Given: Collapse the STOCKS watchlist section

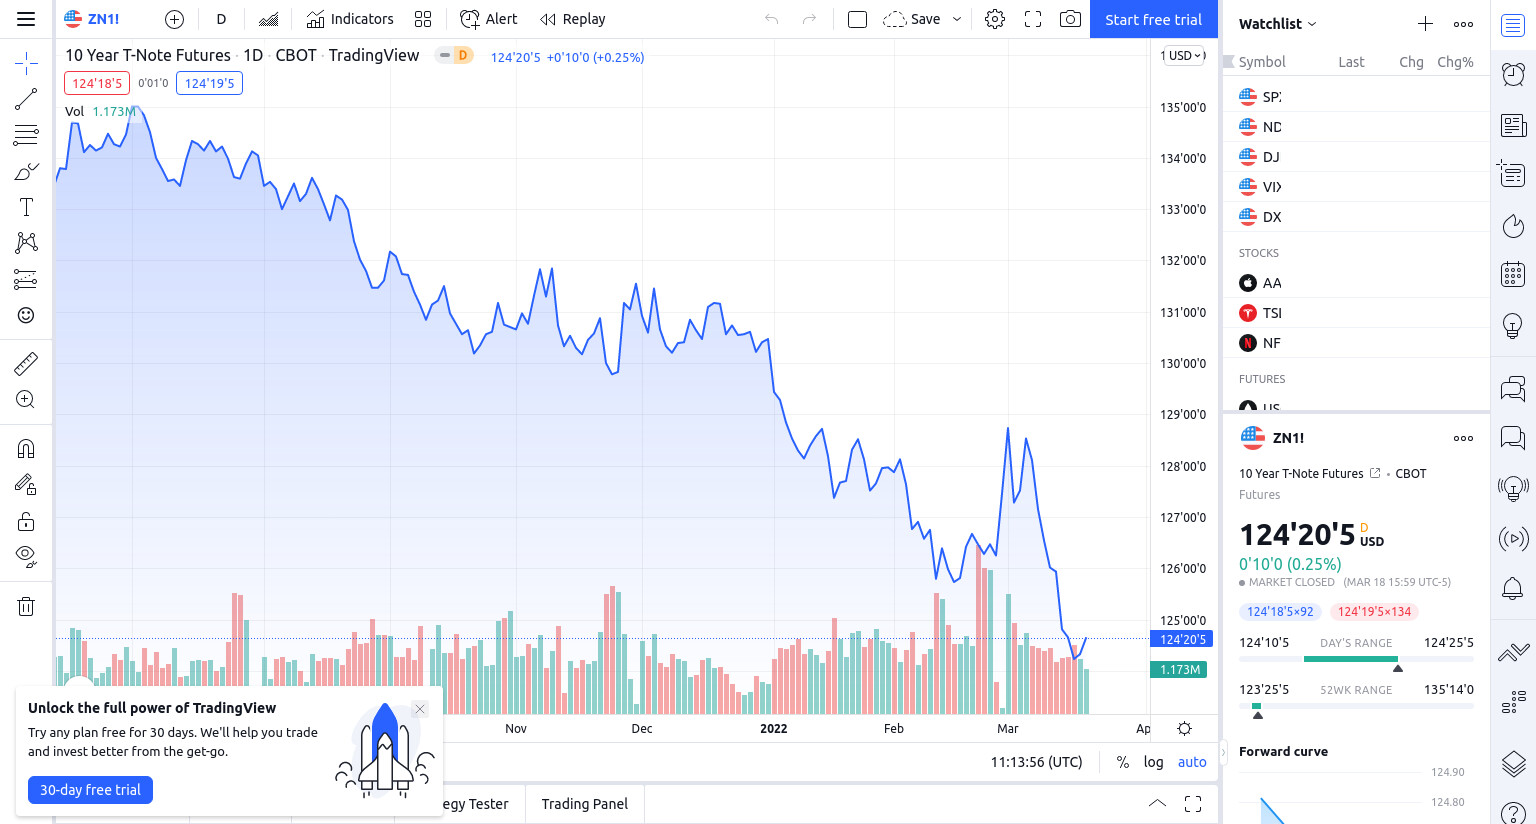Looking at the screenshot, I should click(1259, 253).
